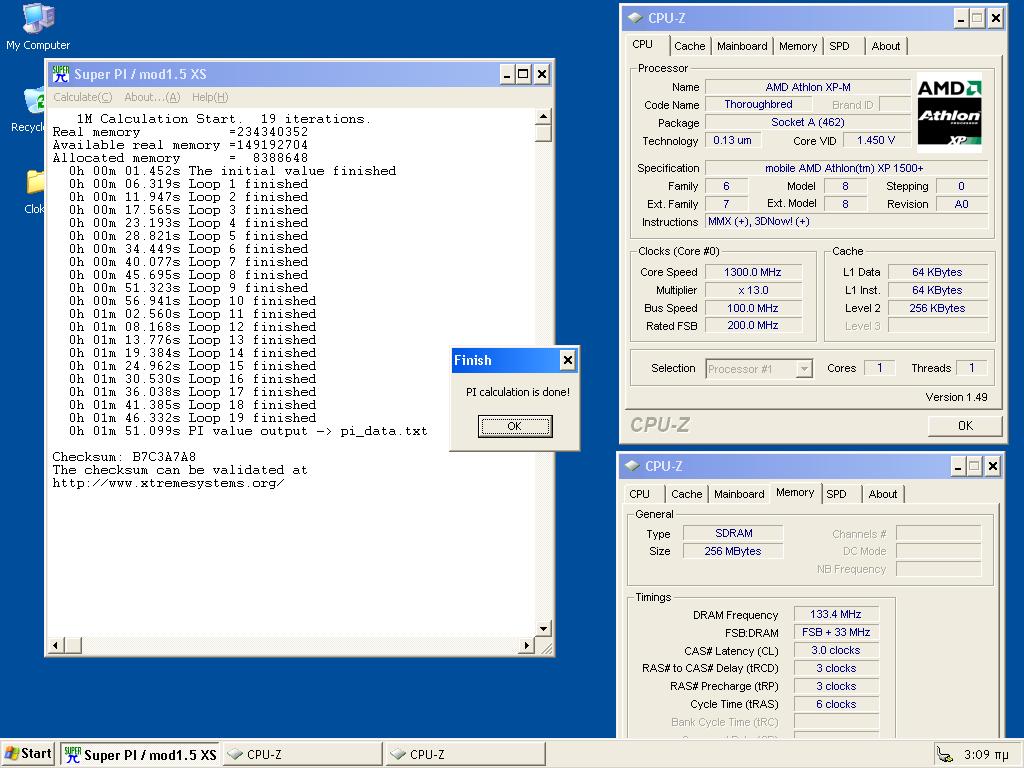
Task: Click the 200.0 MHz rated FSB value
Action: [752, 325]
